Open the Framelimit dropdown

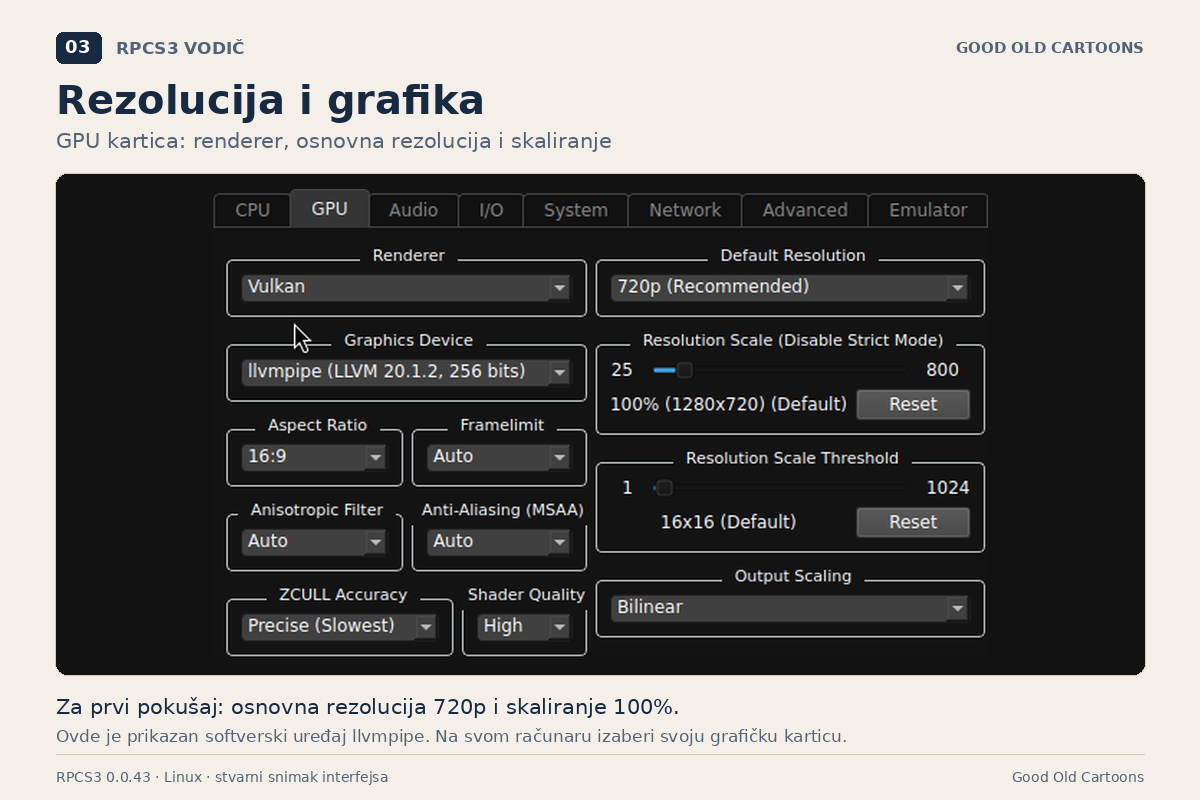coord(499,457)
